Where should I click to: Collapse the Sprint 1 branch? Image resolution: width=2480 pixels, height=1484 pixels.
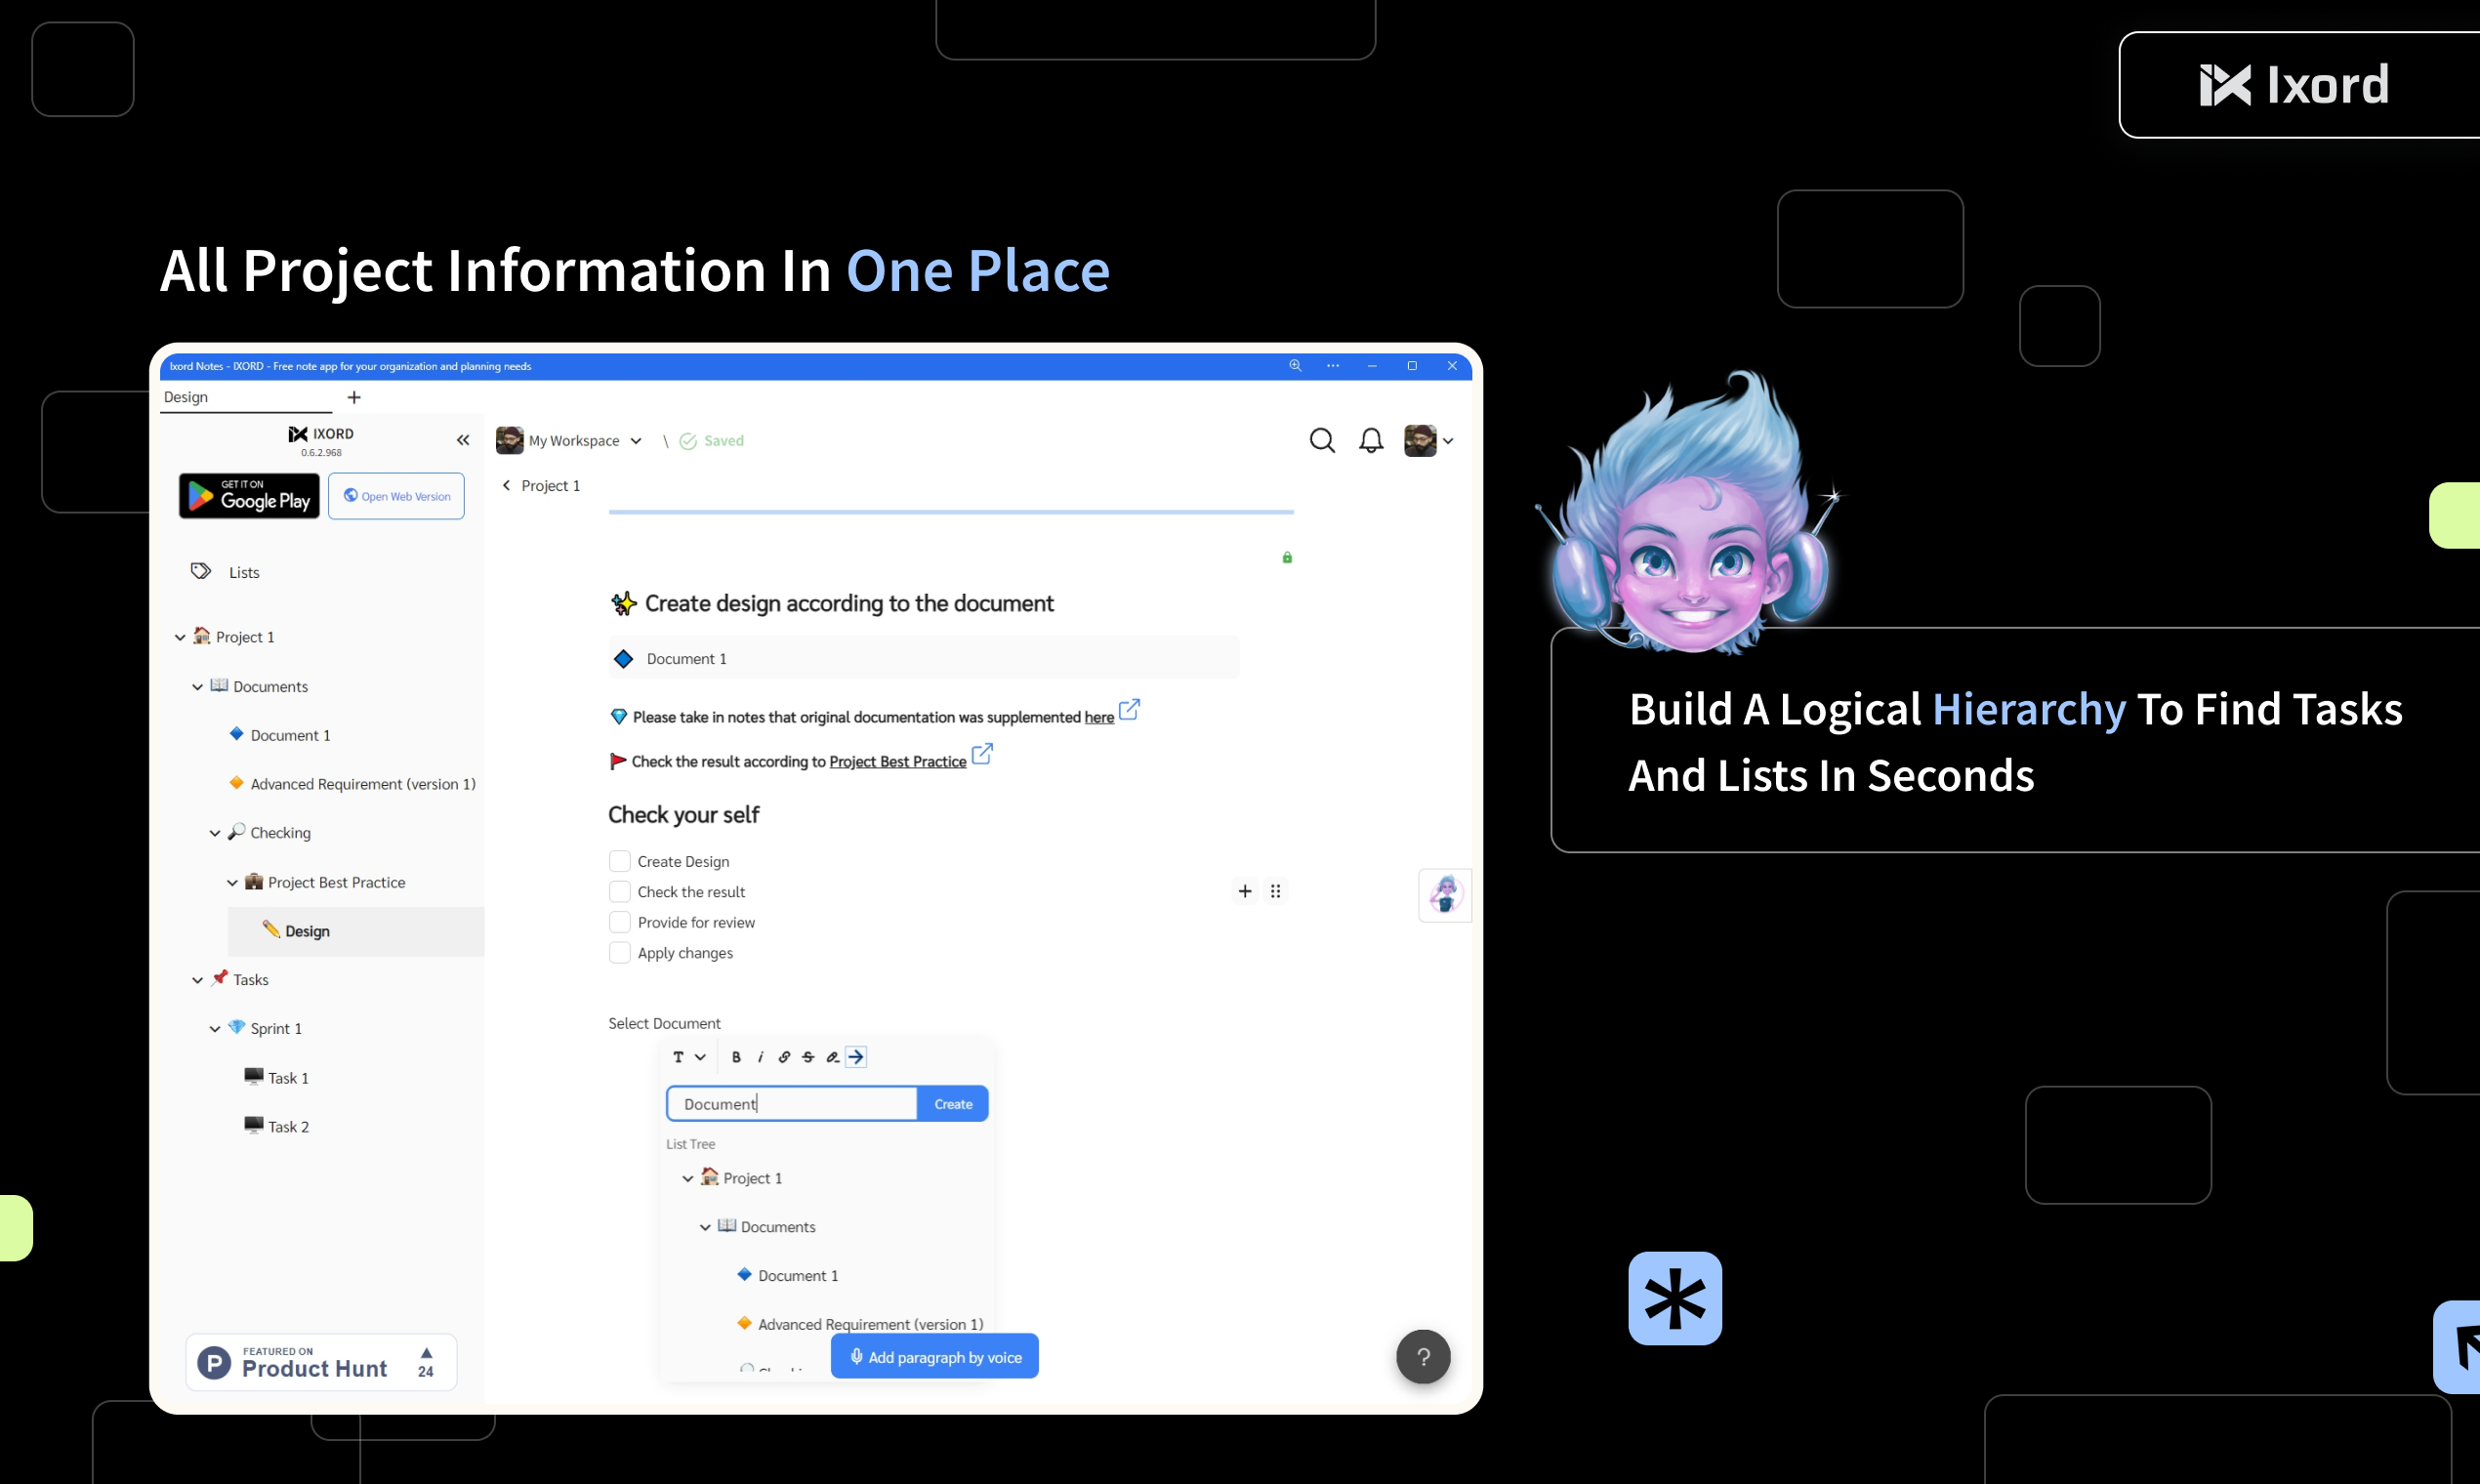(214, 1027)
